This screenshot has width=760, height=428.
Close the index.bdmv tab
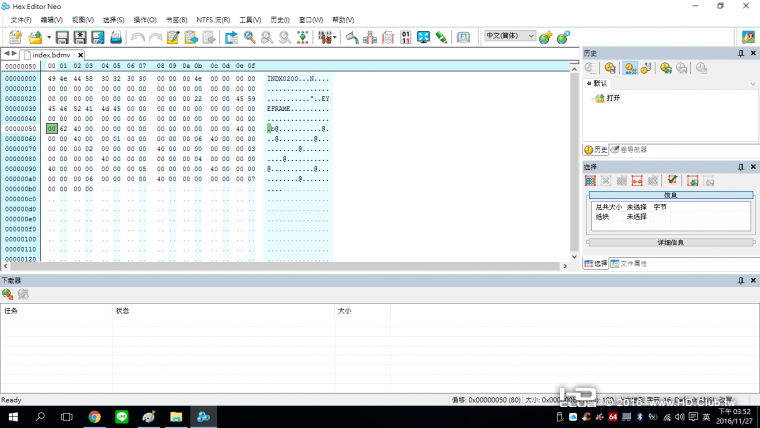[80, 55]
